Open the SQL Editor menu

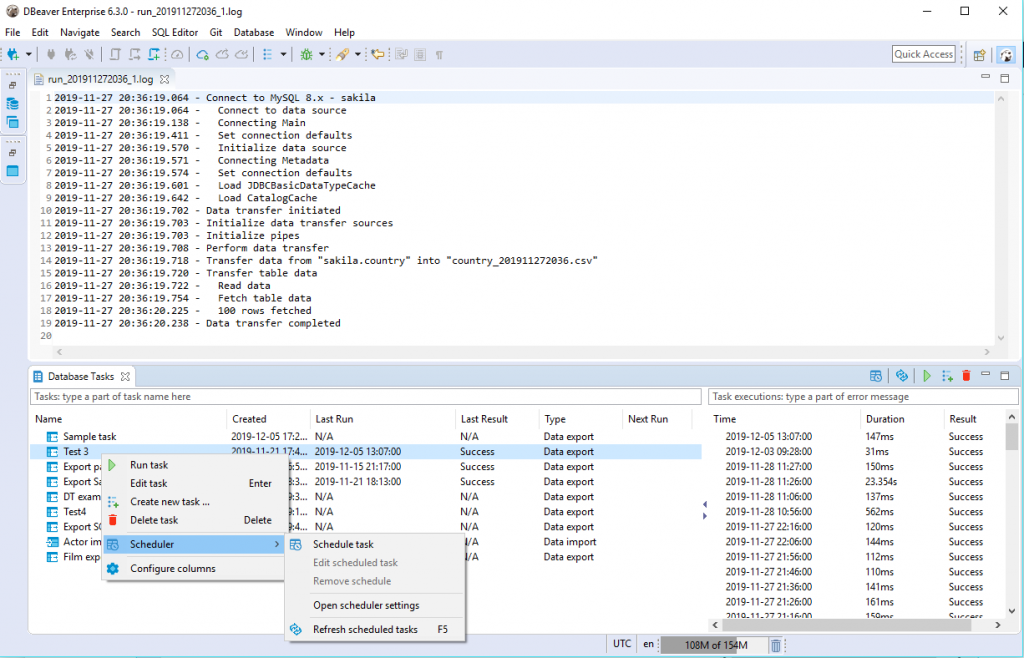coord(175,32)
